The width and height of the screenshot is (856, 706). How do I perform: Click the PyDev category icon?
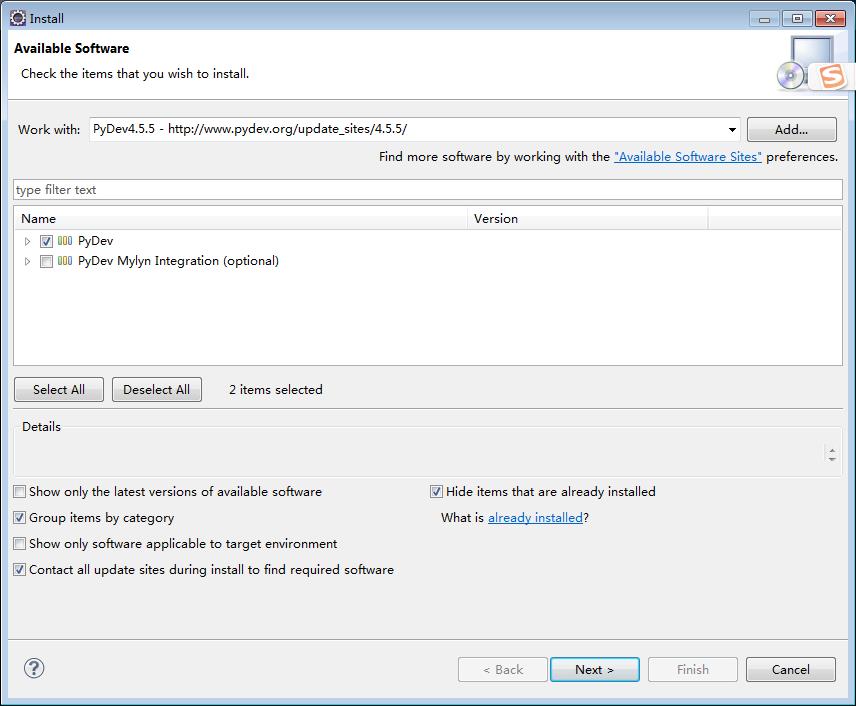(65, 241)
